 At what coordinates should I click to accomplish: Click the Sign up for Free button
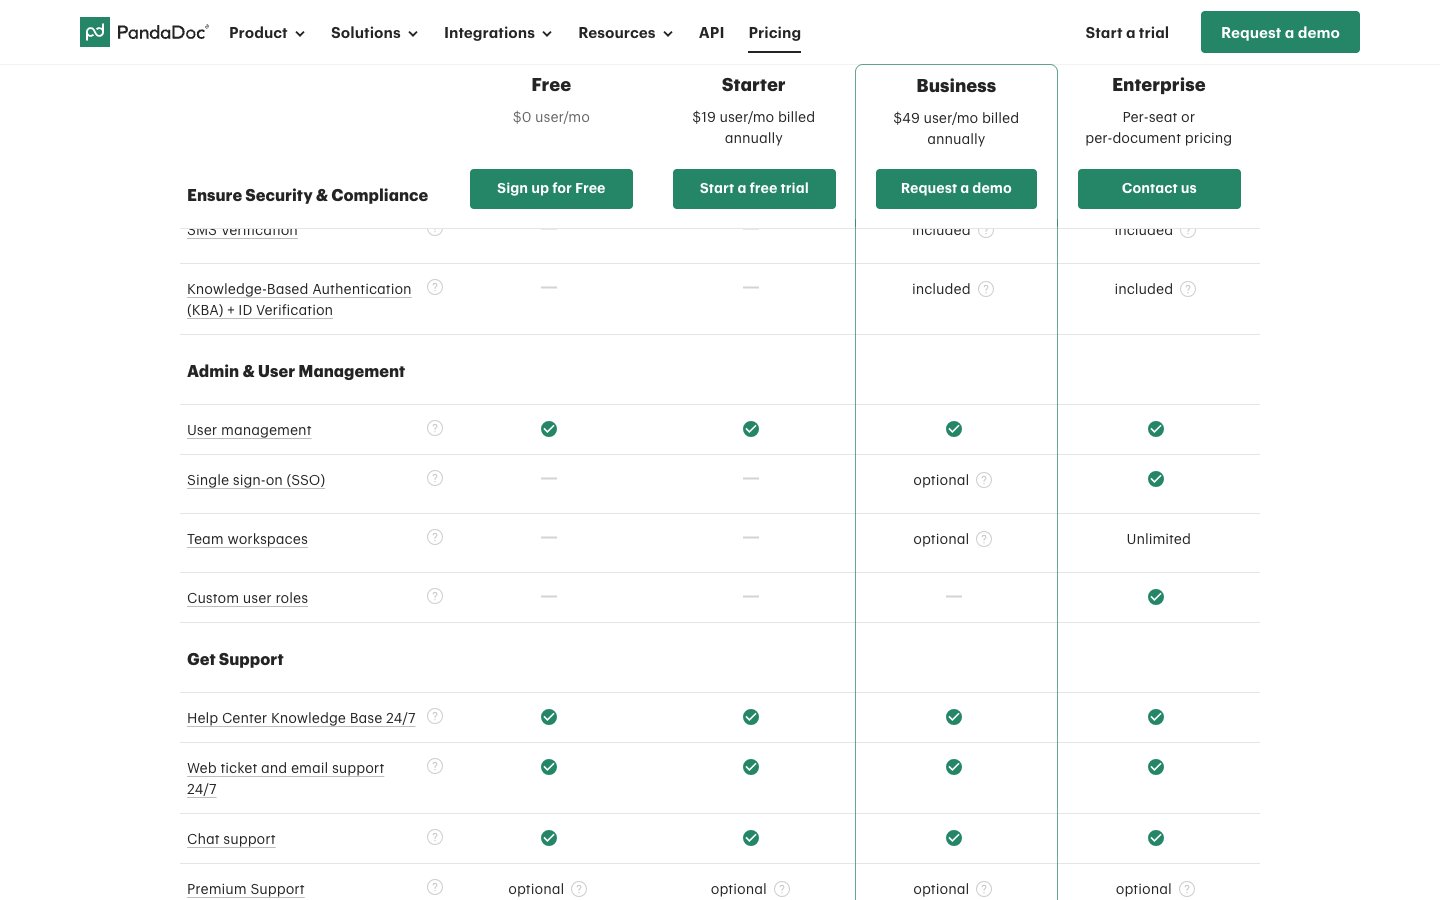[x=551, y=188]
